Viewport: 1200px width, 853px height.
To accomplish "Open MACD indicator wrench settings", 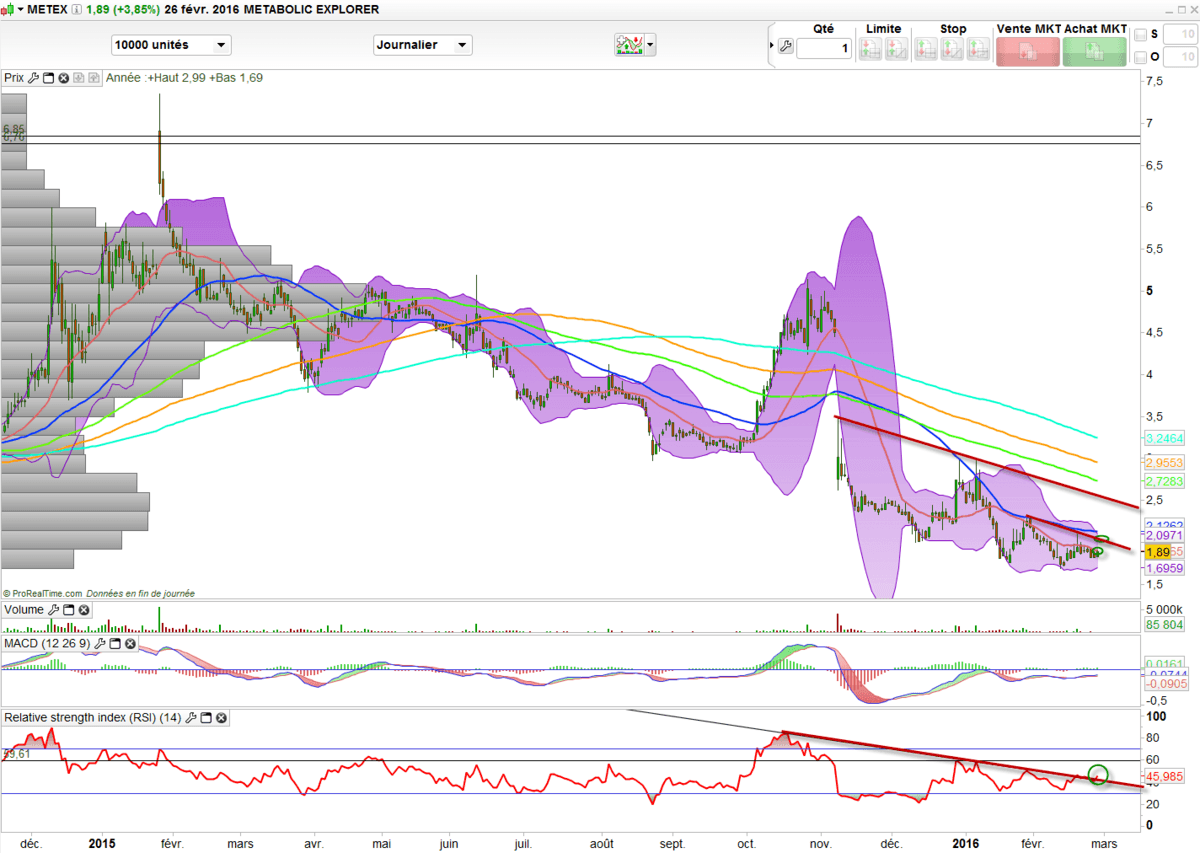I will (99, 643).
